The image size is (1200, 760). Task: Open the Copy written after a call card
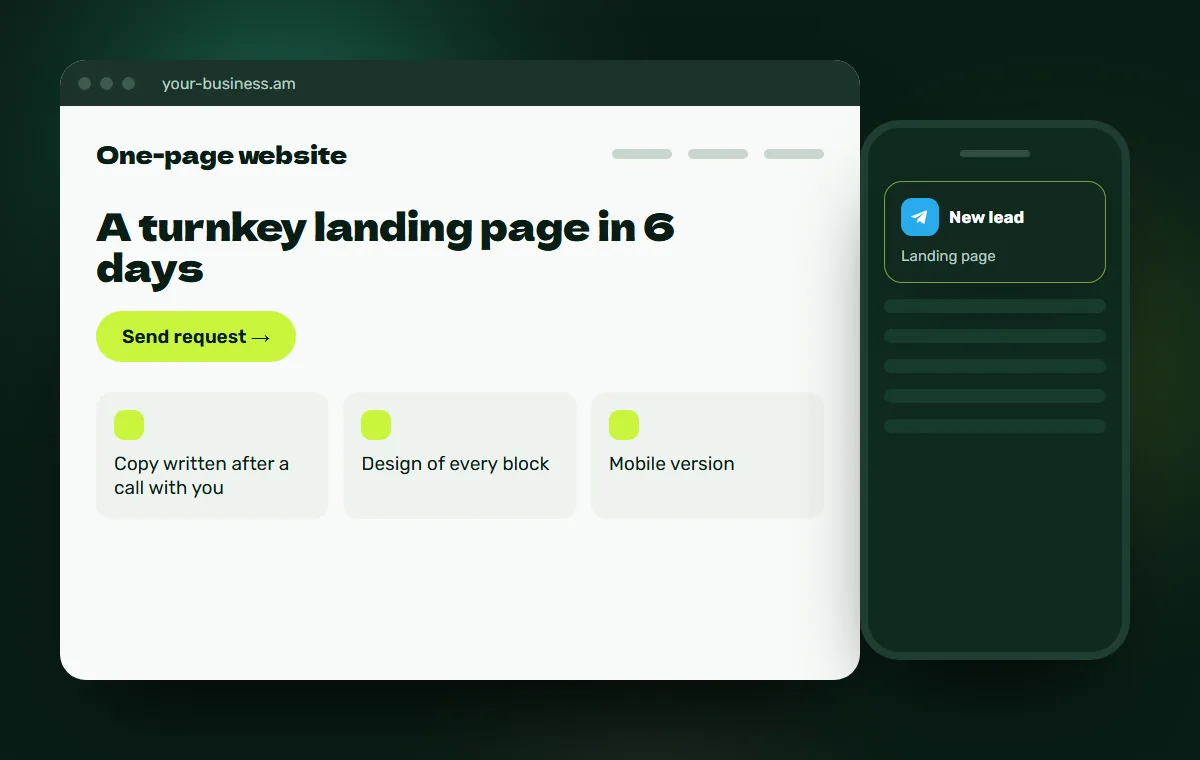[x=212, y=455]
